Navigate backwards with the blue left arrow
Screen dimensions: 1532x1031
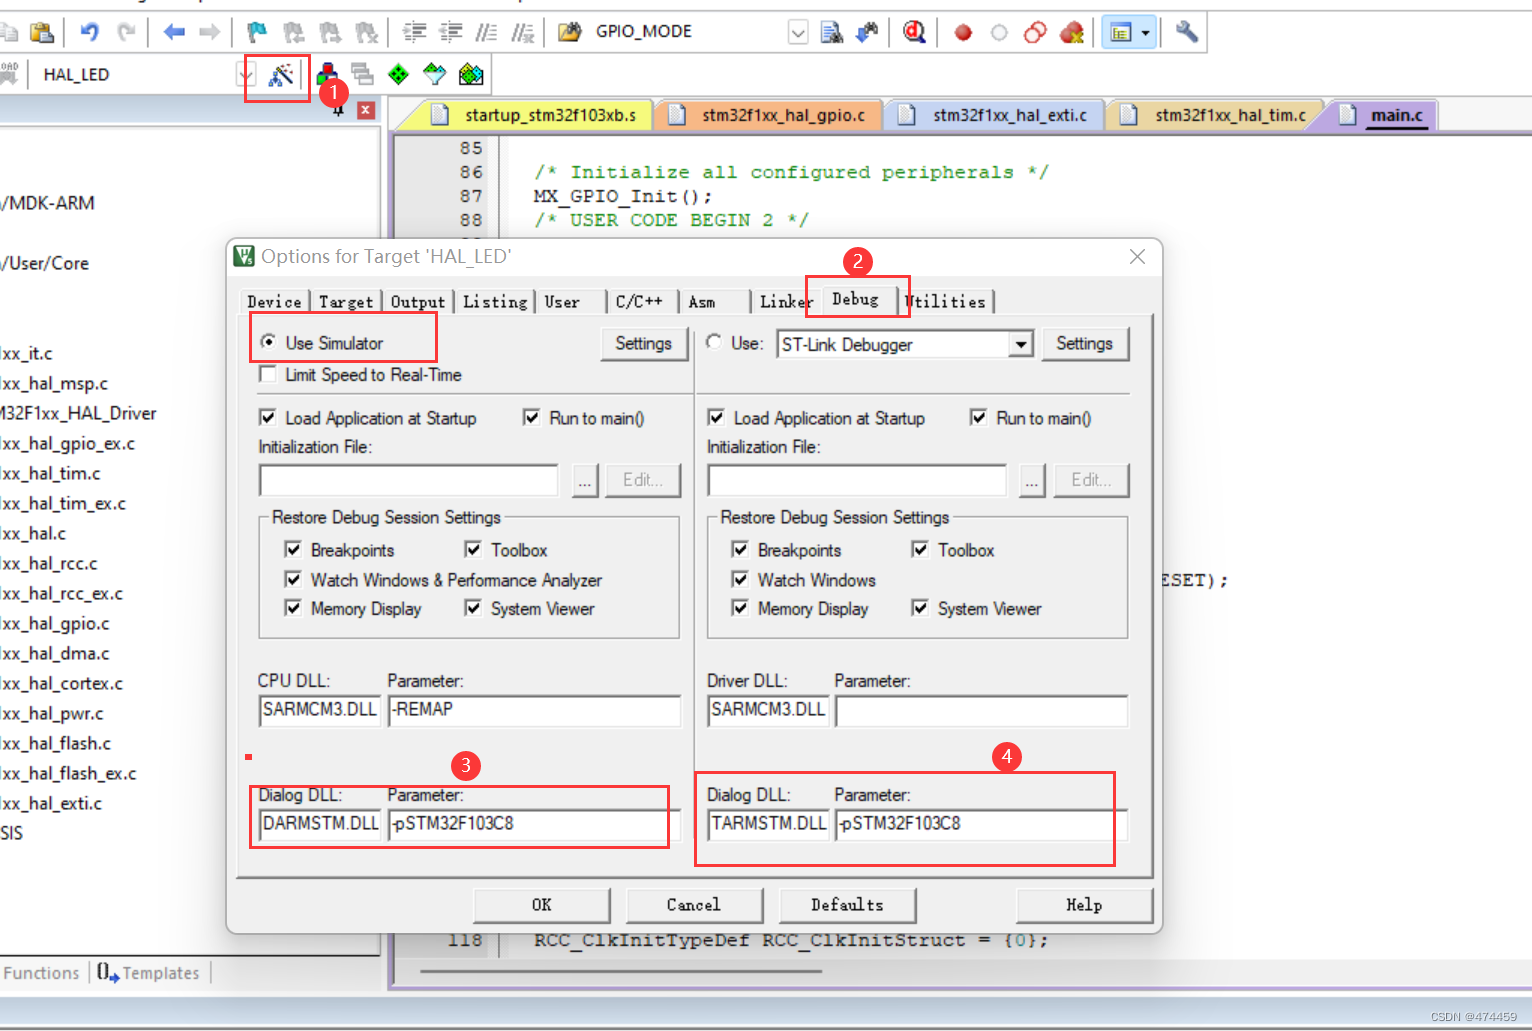pos(174,32)
